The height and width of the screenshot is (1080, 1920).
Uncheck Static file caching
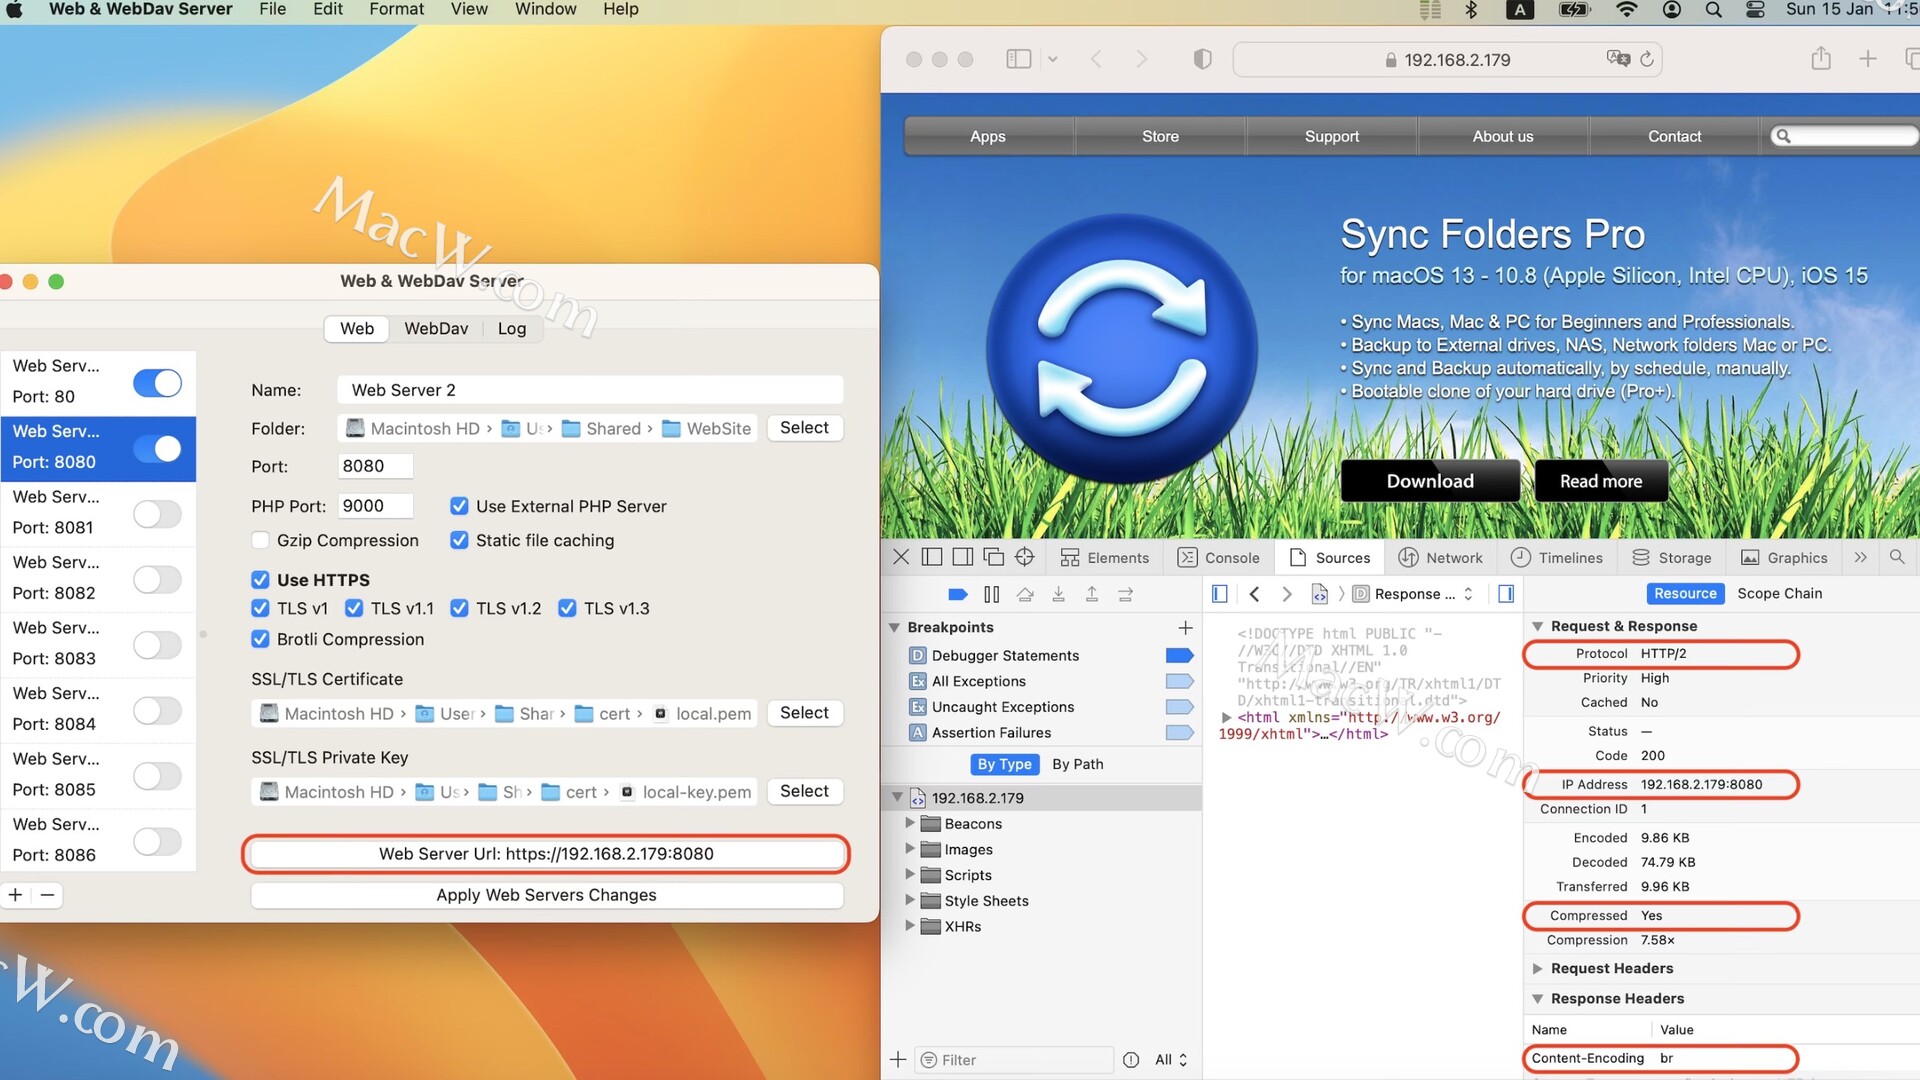point(459,540)
